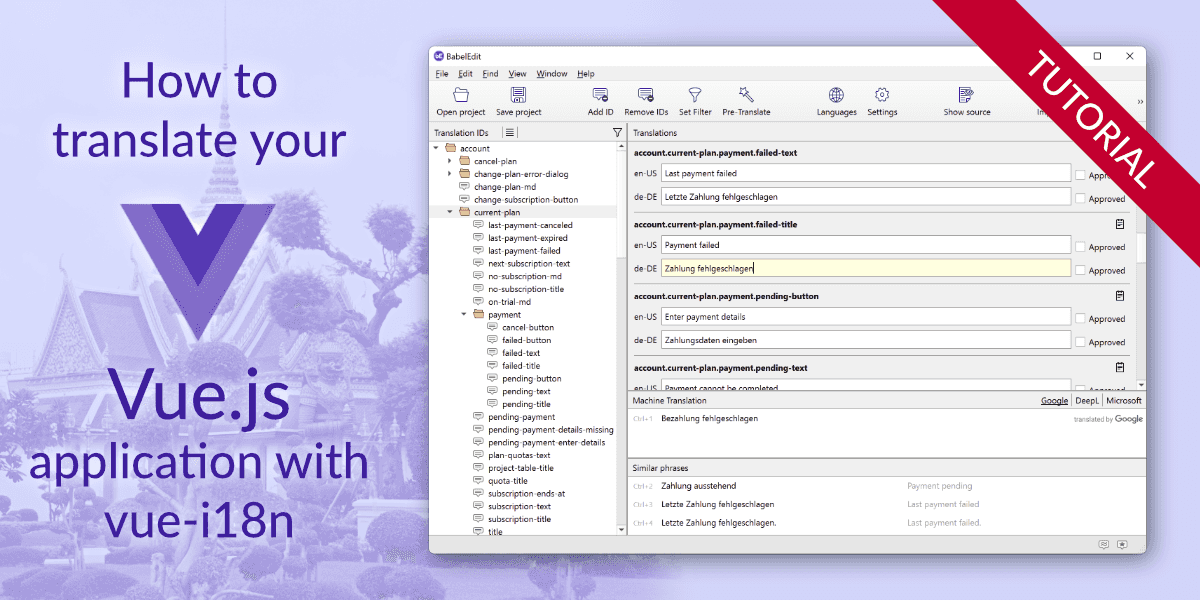Open the Window menu
Image resolution: width=1200 pixels, height=600 pixels.
[551, 74]
